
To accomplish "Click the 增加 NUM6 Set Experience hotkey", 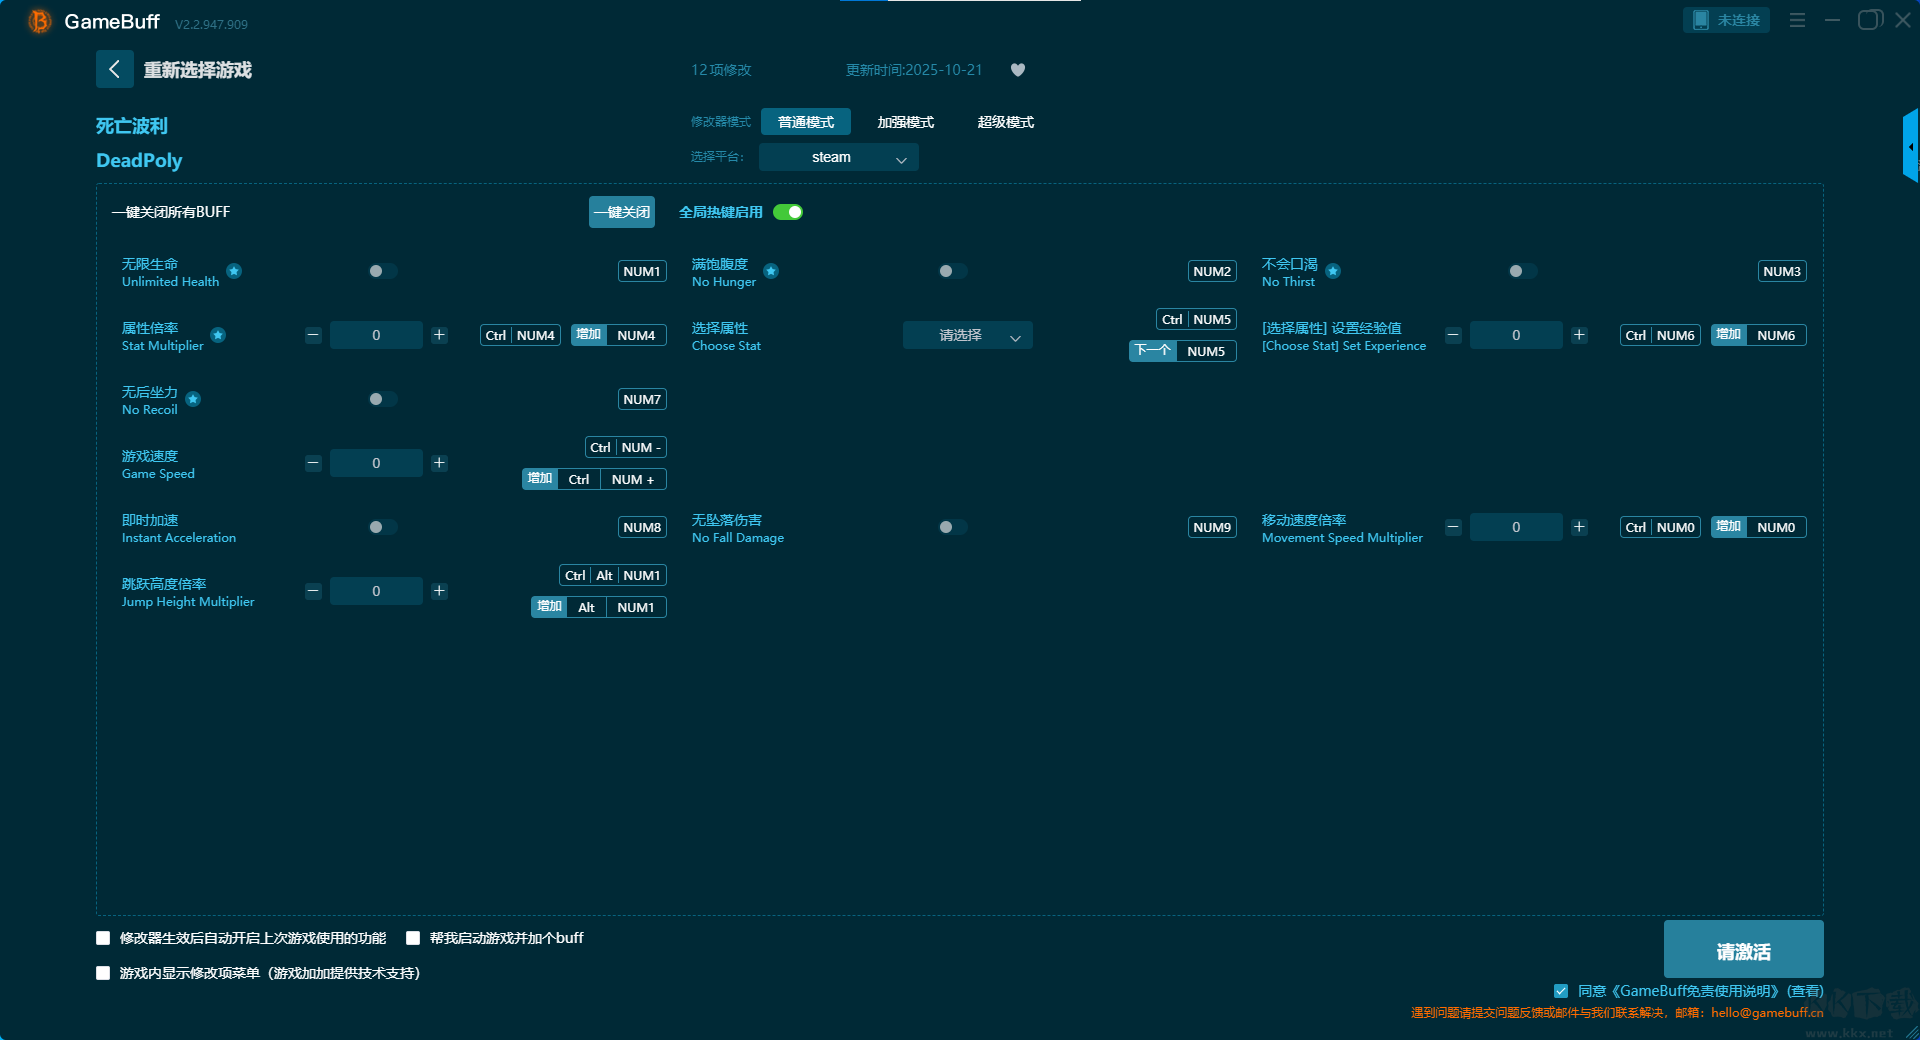I will (x=1759, y=335).
